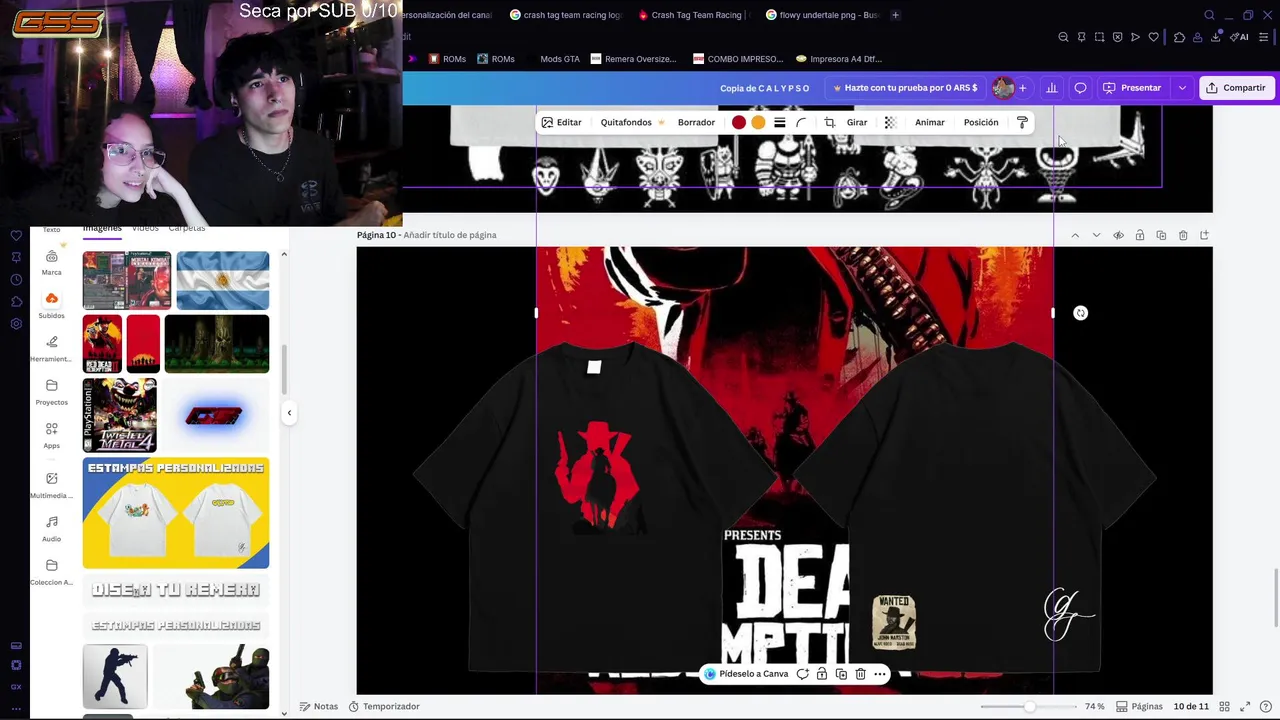
Task: Delete element trash icon in floating toolbar
Action: tap(860, 674)
